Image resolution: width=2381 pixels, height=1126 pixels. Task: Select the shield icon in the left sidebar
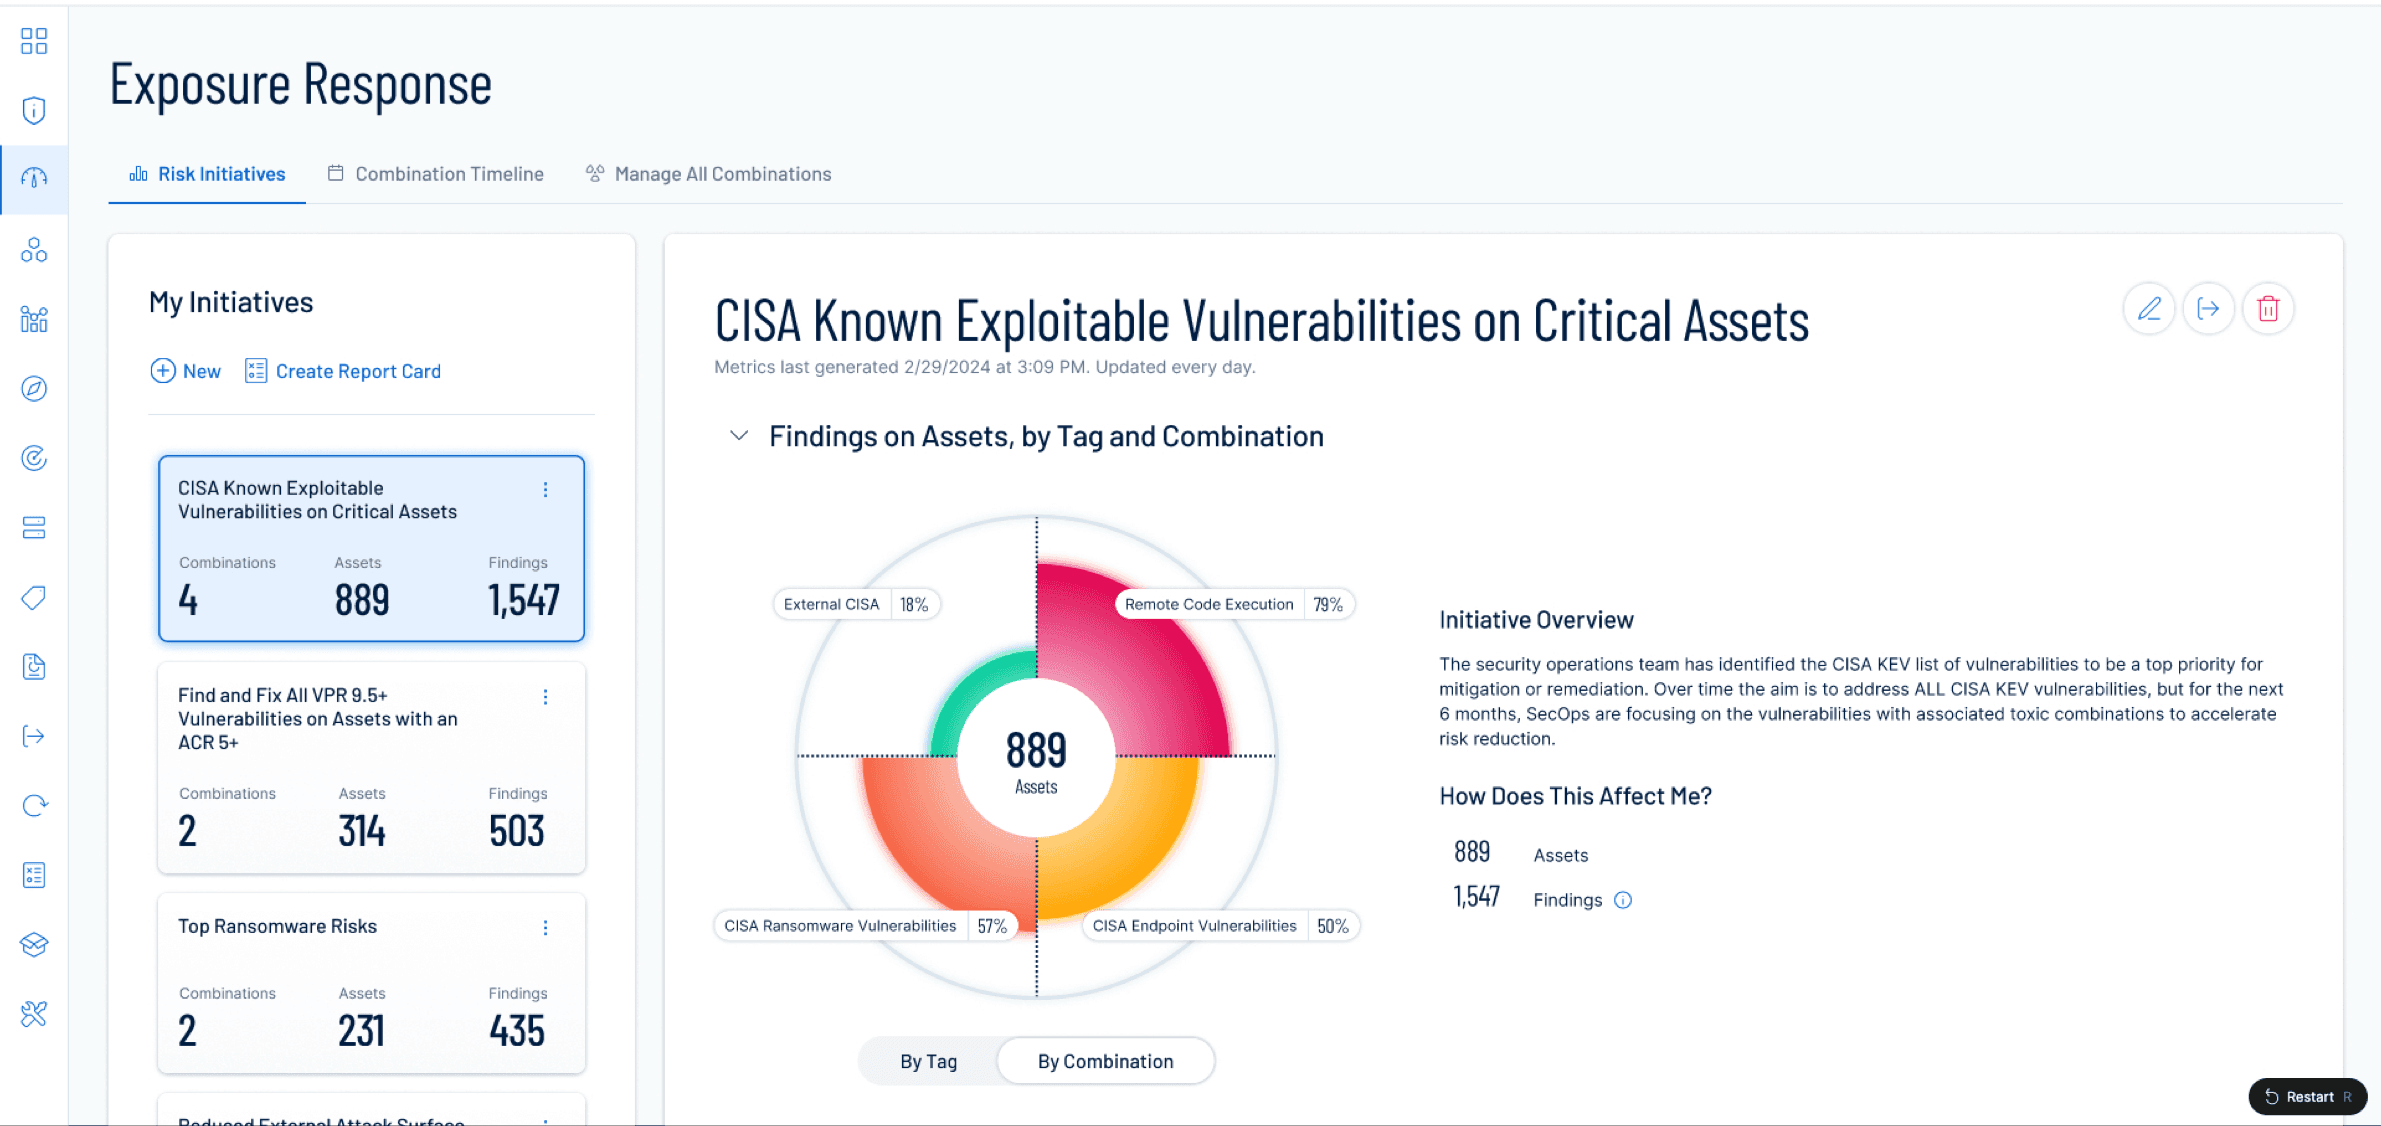pos(33,110)
